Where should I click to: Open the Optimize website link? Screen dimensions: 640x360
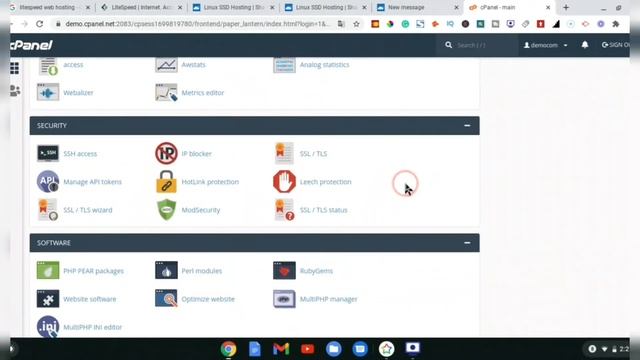pyautogui.click(x=208, y=299)
